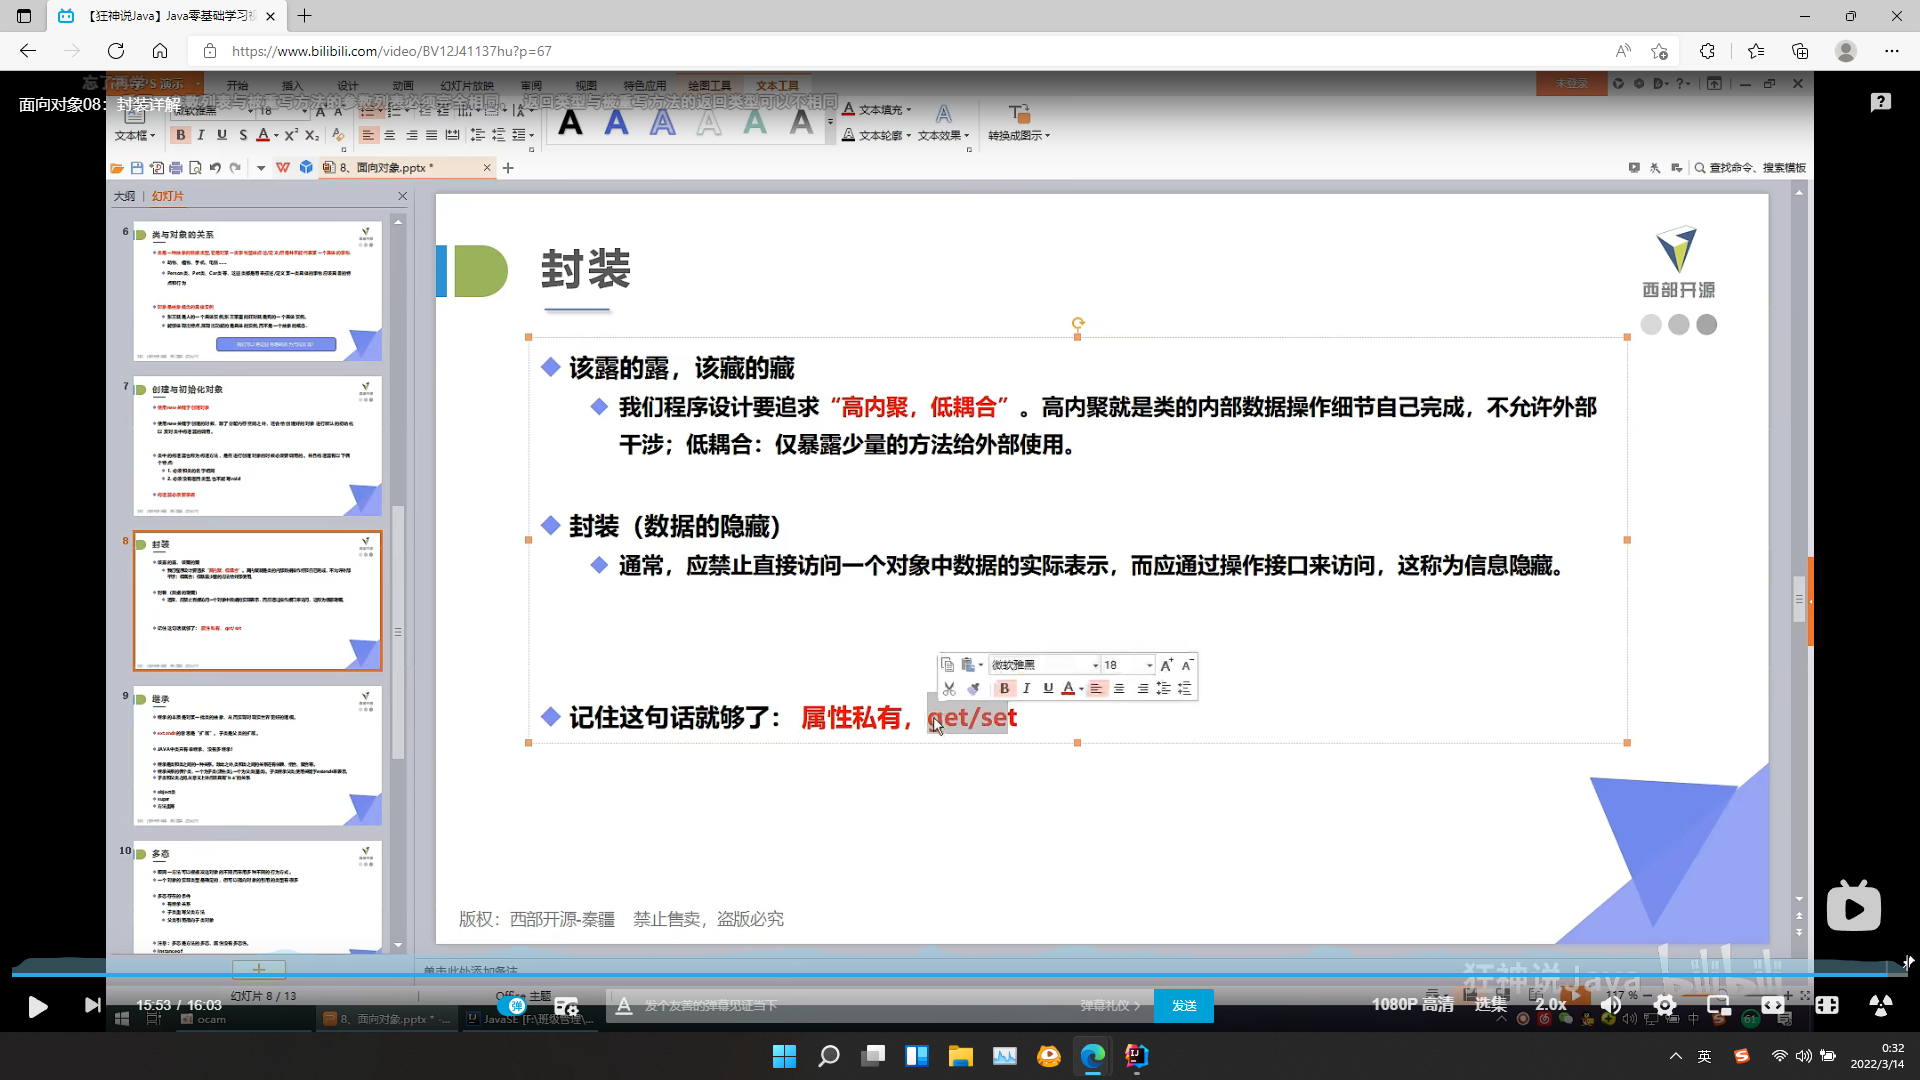The height and width of the screenshot is (1080, 1920).
Task: Skip to the next video episode
Action: pos(92,1005)
